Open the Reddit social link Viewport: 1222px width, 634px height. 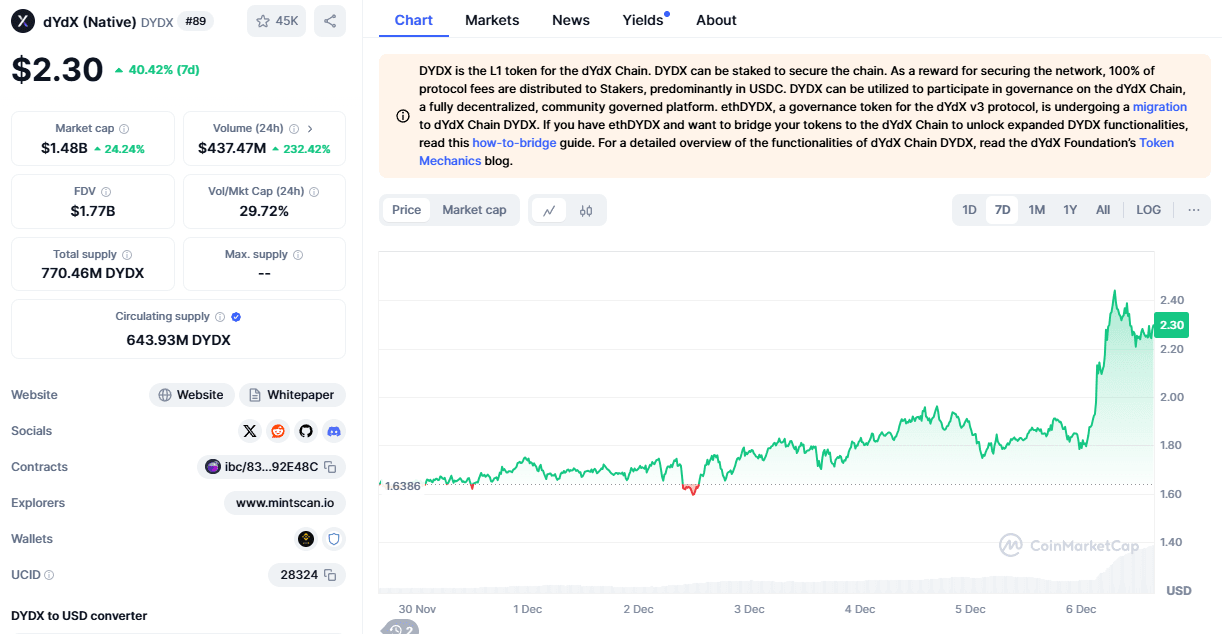278,431
